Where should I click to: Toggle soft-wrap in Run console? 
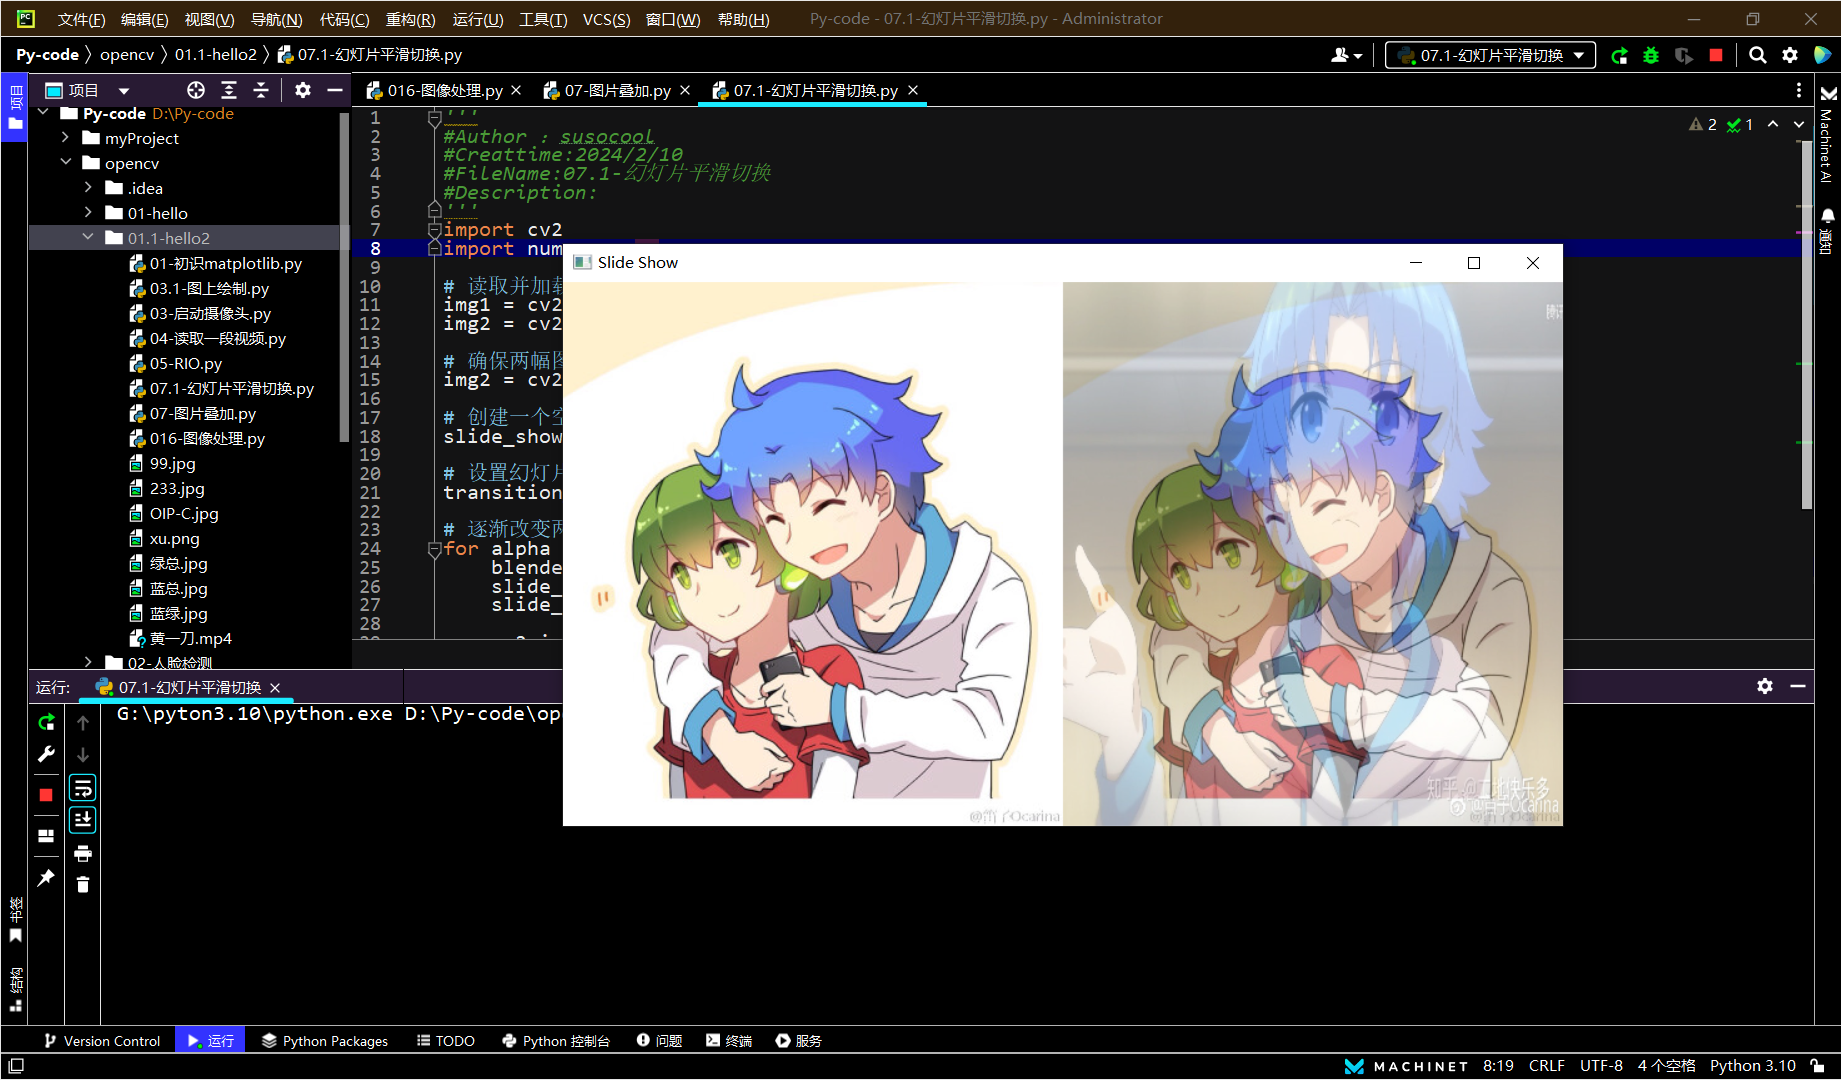tap(83, 788)
